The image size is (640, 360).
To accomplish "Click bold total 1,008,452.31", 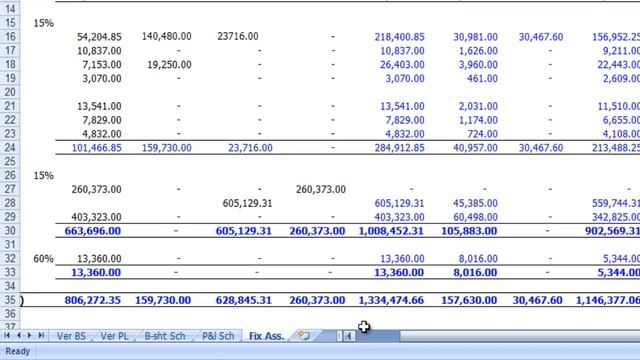I will tap(391, 231).
